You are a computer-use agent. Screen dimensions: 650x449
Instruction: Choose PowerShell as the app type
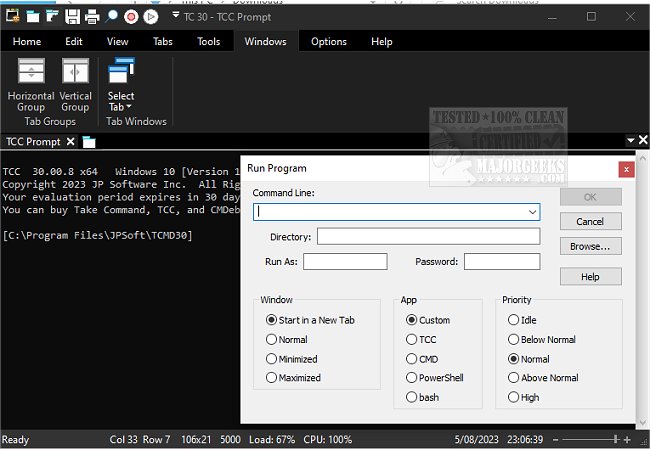click(412, 378)
